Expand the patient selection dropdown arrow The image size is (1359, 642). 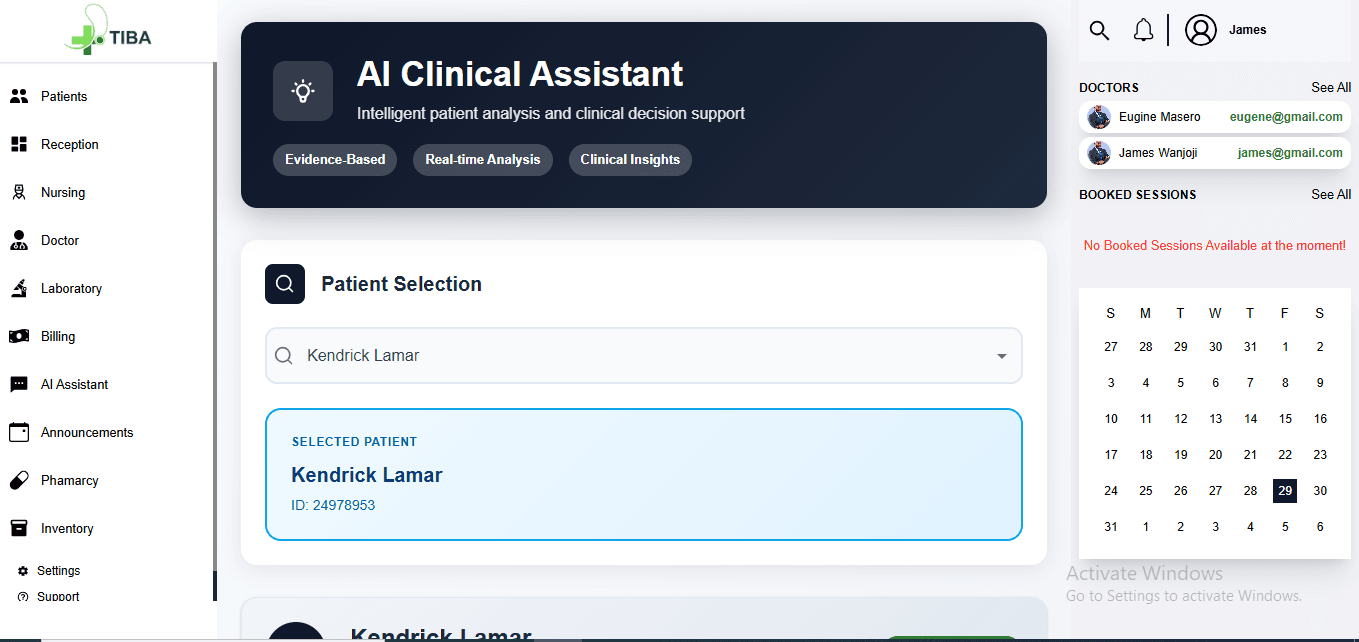pos(1001,356)
